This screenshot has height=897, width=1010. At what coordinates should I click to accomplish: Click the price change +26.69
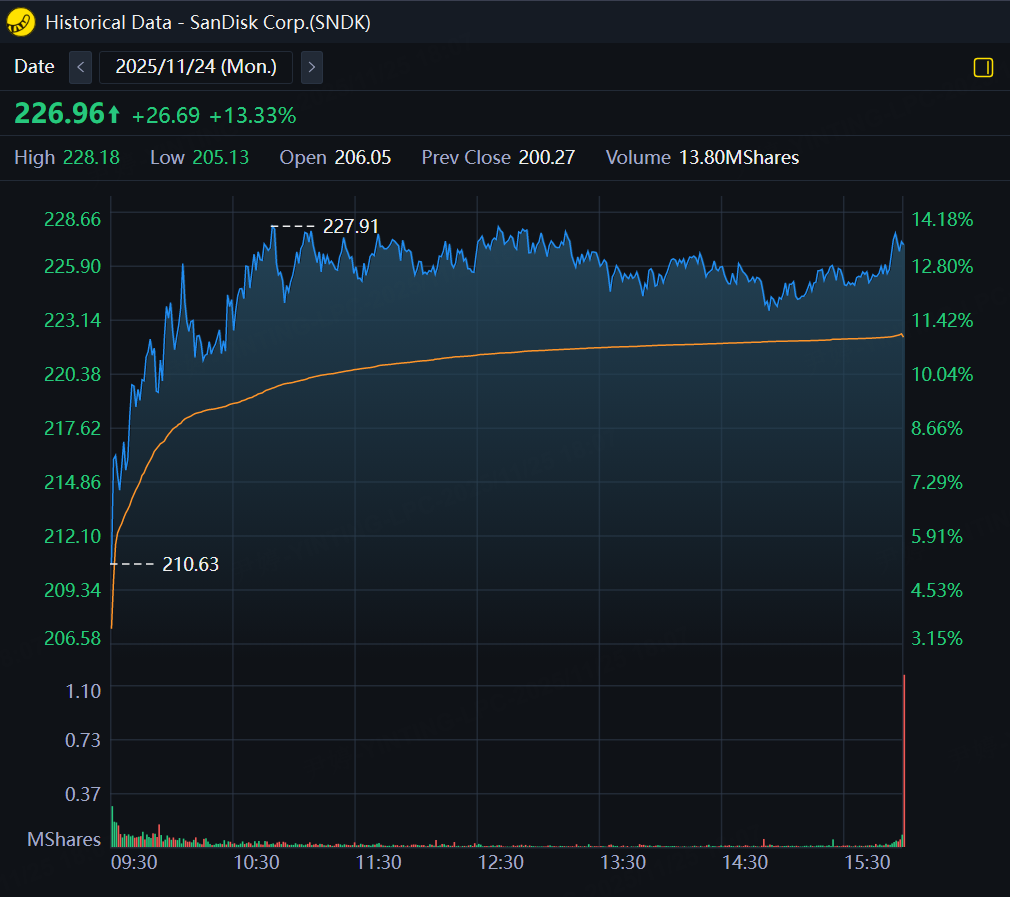166,116
